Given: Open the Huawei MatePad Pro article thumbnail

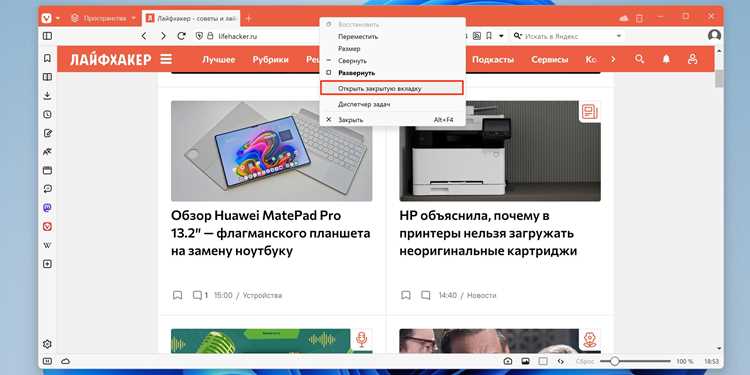Looking at the screenshot, I should pos(271,151).
